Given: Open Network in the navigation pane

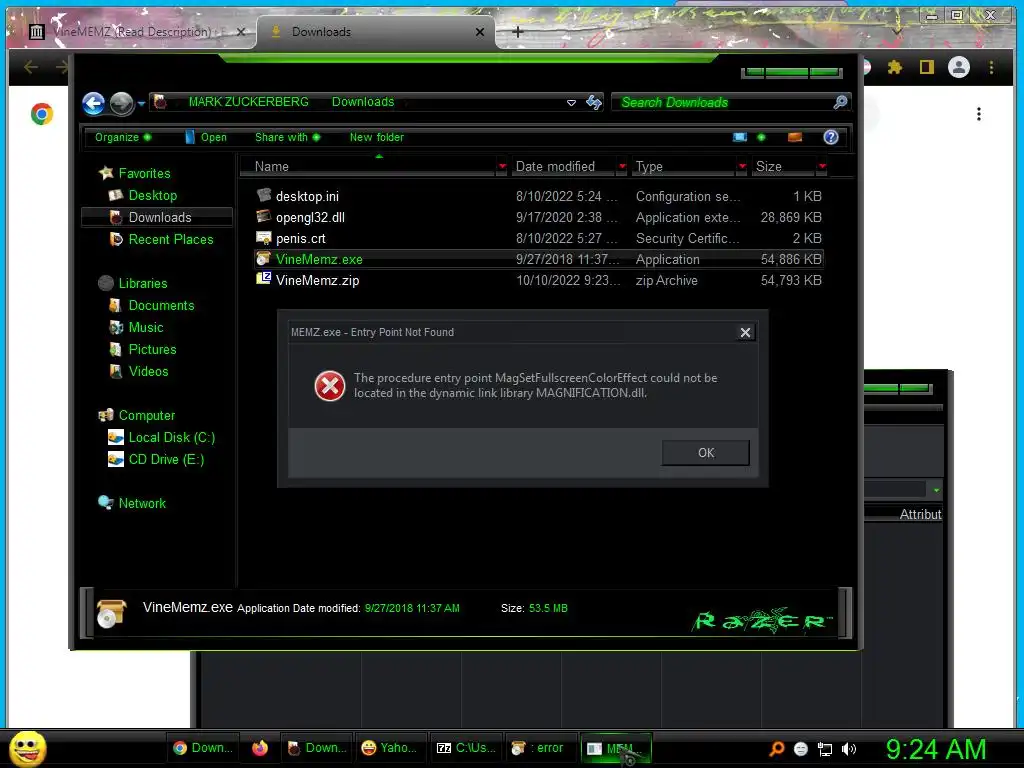Looking at the screenshot, I should click(x=142, y=503).
